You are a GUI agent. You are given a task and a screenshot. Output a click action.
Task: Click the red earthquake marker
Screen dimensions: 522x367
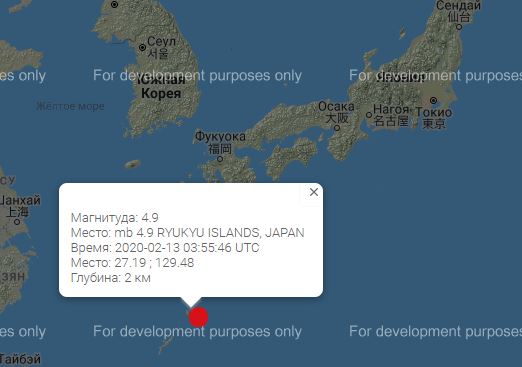pos(198,317)
